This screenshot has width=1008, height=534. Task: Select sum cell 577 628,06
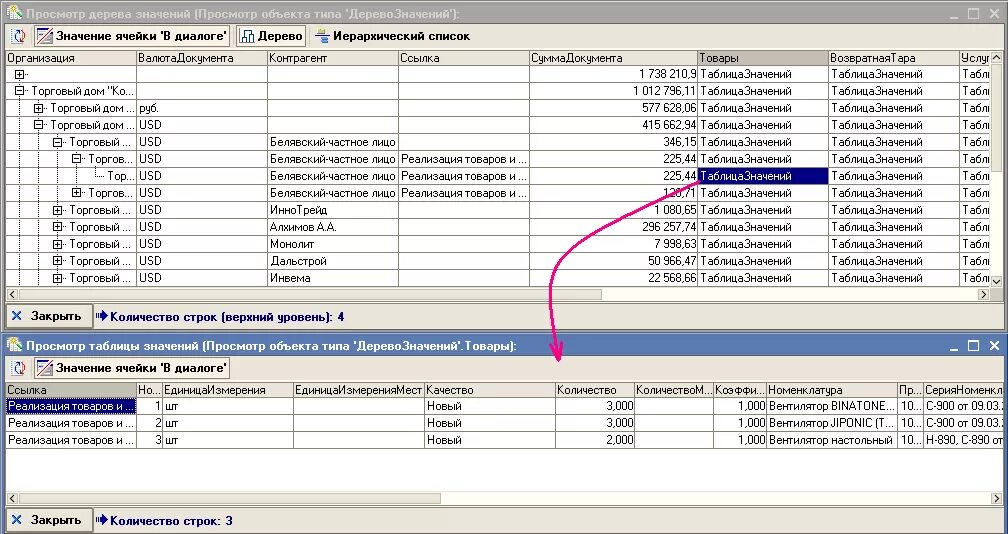click(x=614, y=108)
